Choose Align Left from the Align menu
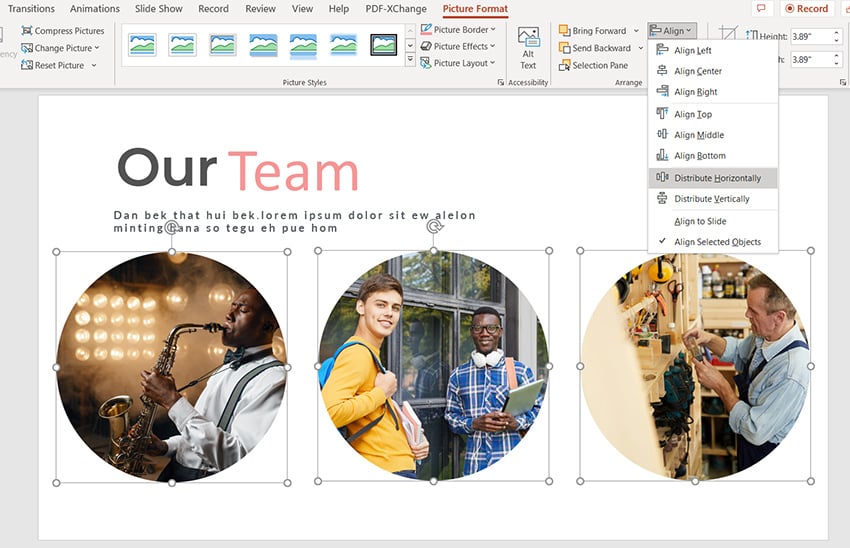Screen dimensions: 850x548 coord(692,51)
